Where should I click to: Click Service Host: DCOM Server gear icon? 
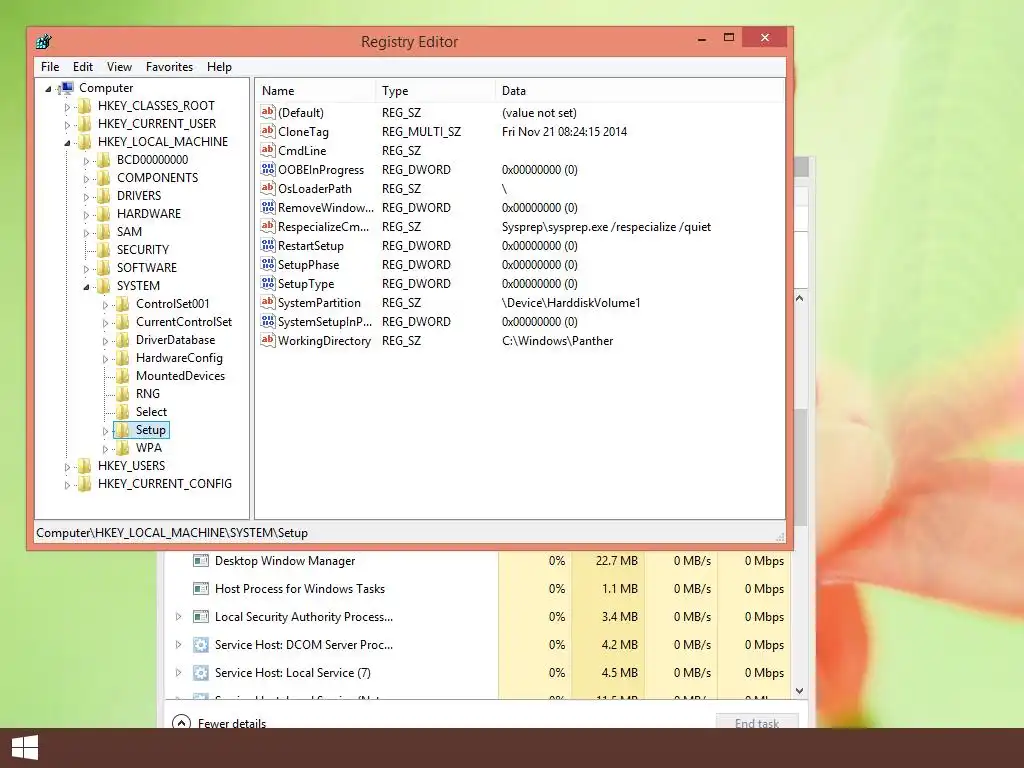[x=200, y=645]
